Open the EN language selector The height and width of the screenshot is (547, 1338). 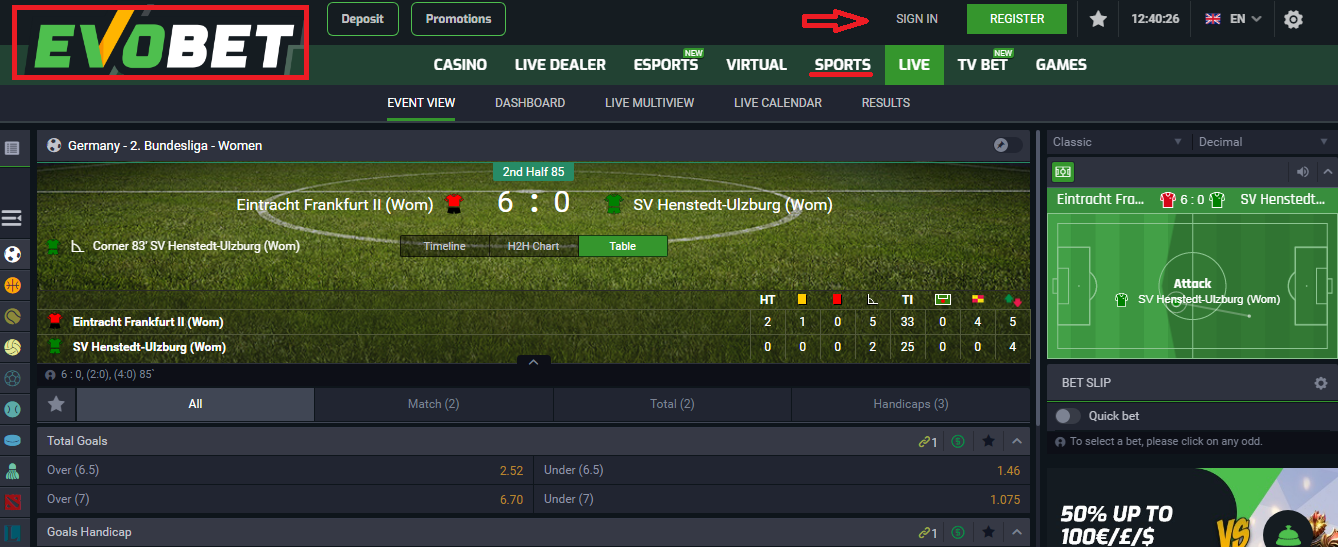pos(1234,19)
